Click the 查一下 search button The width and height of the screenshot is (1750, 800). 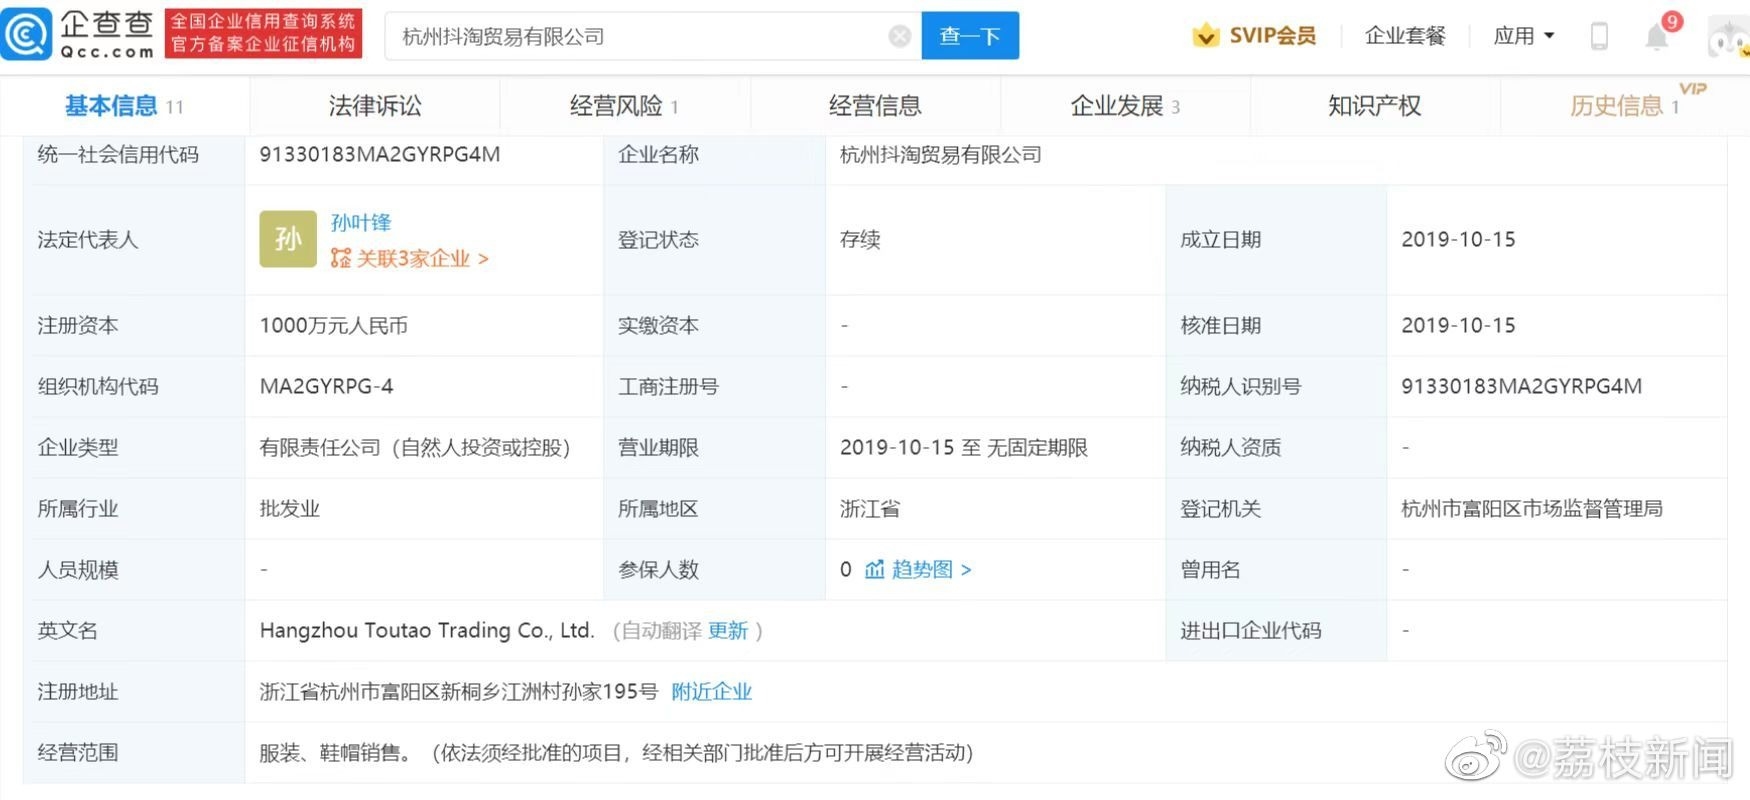tap(970, 36)
